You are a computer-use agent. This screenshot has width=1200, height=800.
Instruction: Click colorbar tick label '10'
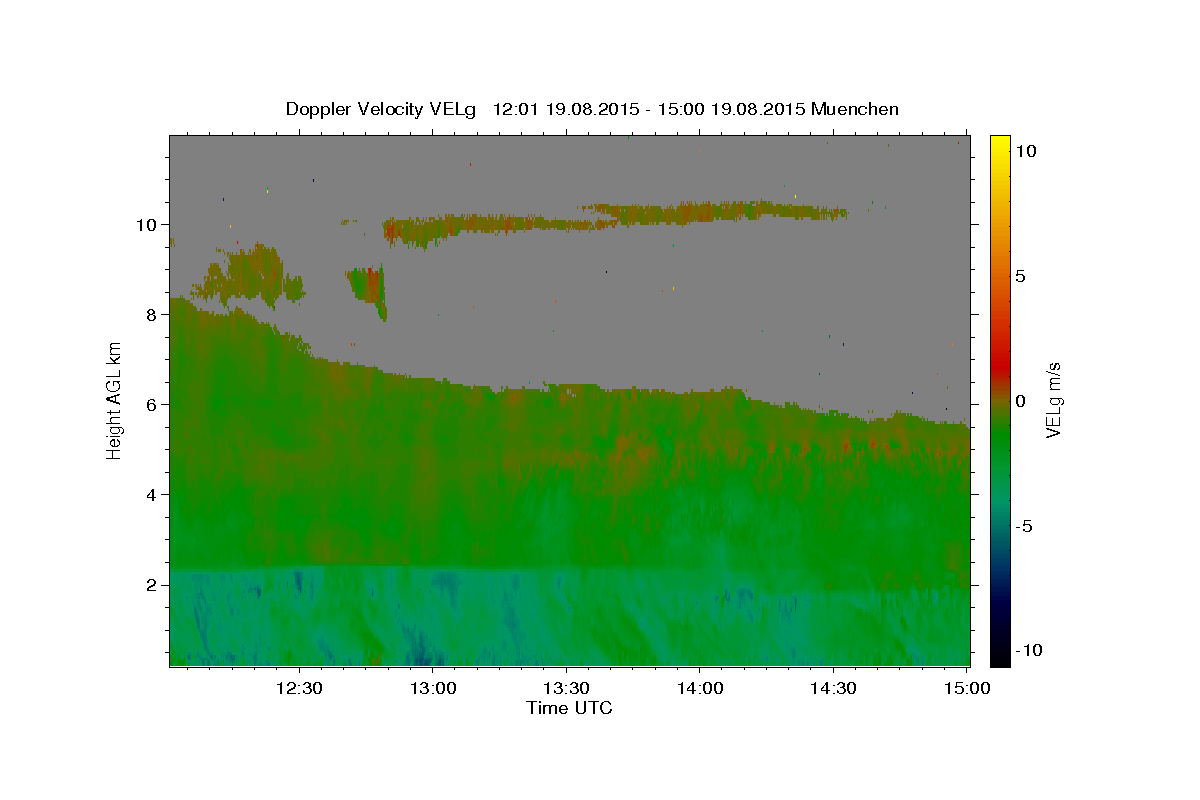pyautogui.click(x=1025, y=151)
